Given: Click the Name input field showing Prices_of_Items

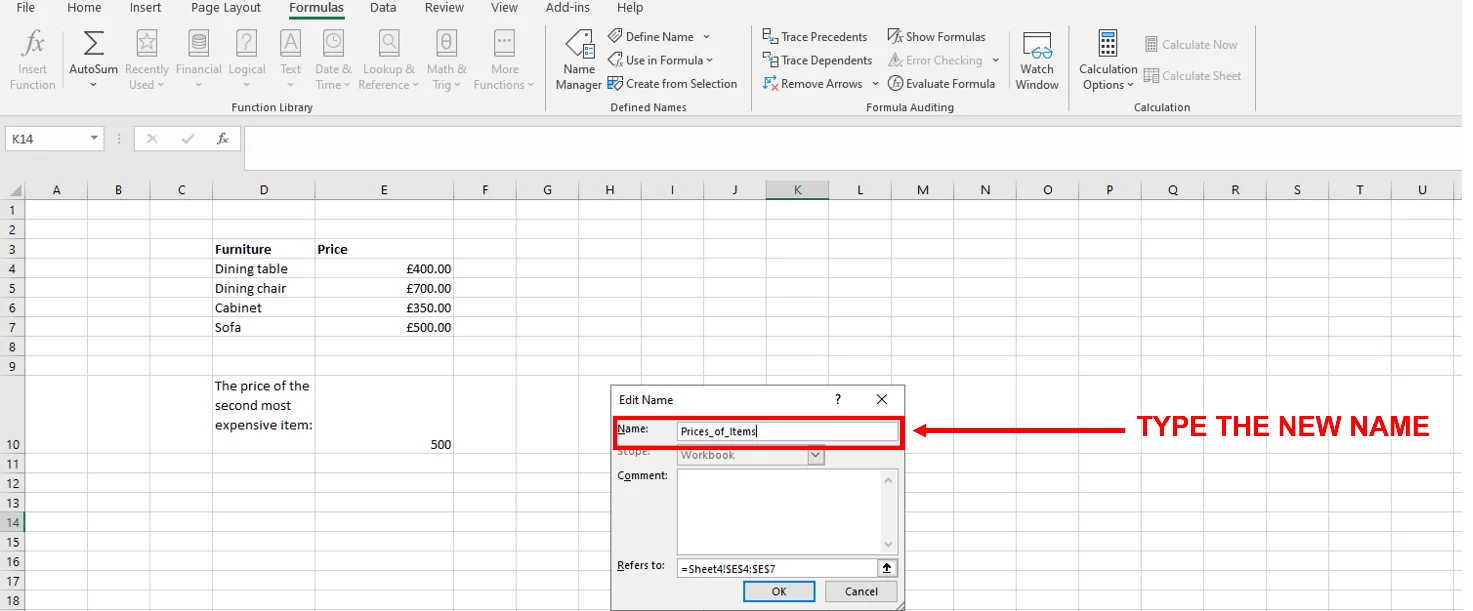Looking at the screenshot, I should point(787,431).
